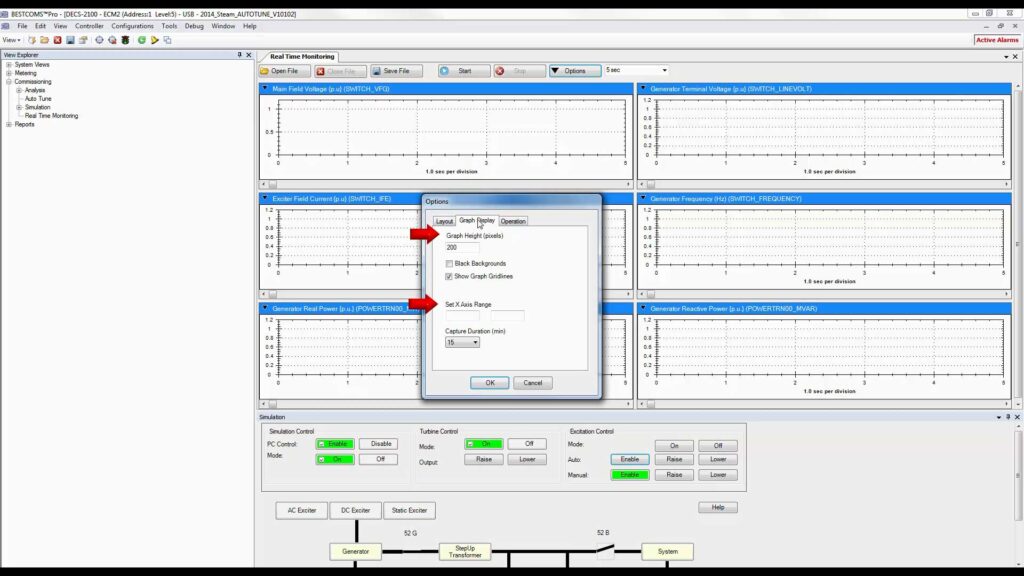Open the Configurations menu
1024x576 pixels.
point(132,26)
